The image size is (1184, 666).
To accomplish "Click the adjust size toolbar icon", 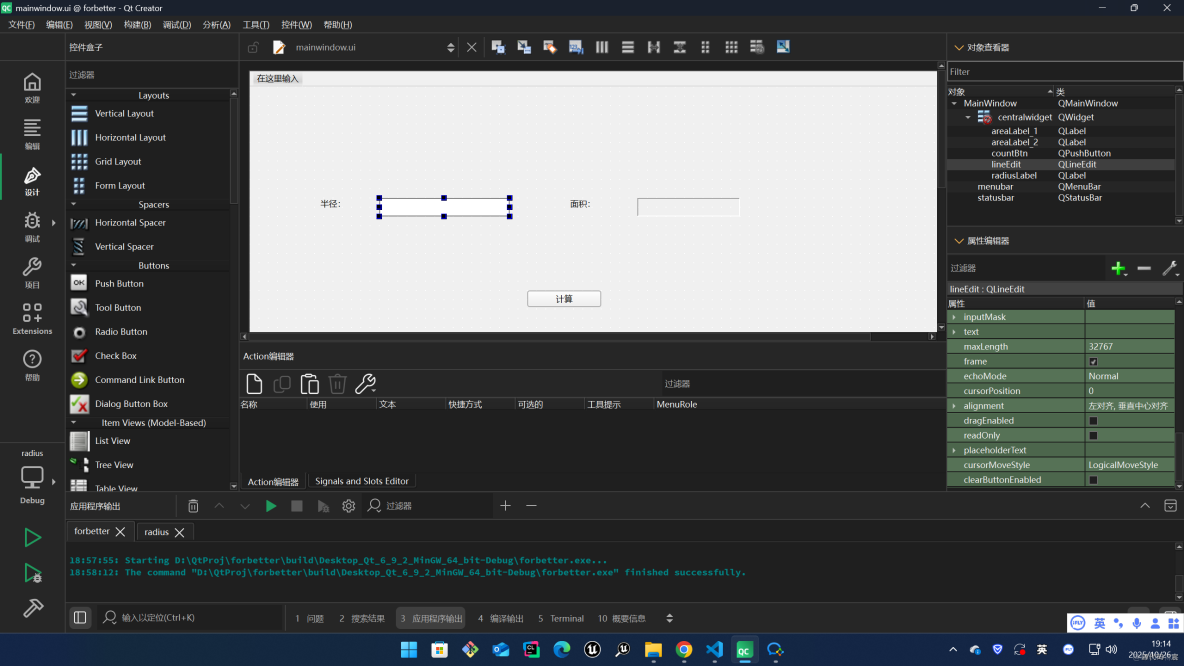I will pyautogui.click(x=783, y=46).
